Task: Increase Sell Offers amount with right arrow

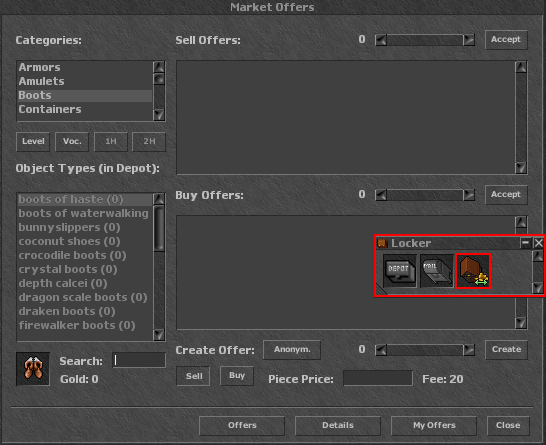Action: [469, 40]
